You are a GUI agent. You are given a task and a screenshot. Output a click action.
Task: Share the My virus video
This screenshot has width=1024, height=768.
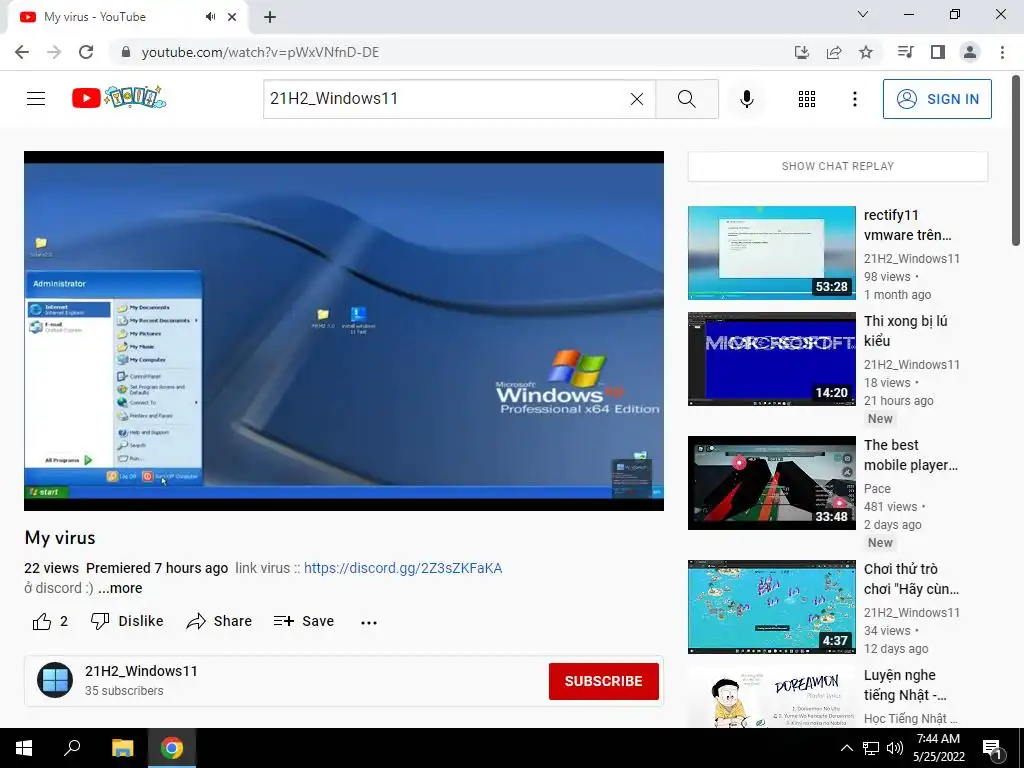(219, 621)
